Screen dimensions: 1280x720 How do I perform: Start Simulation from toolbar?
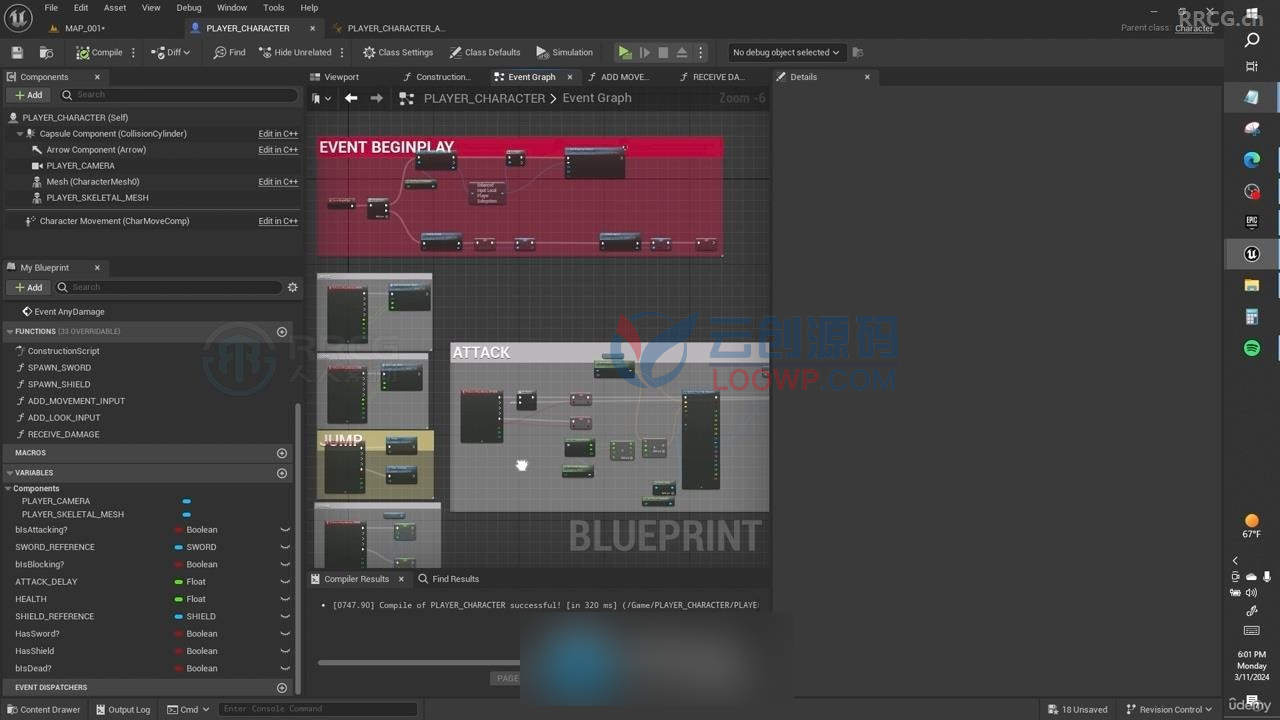565,52
